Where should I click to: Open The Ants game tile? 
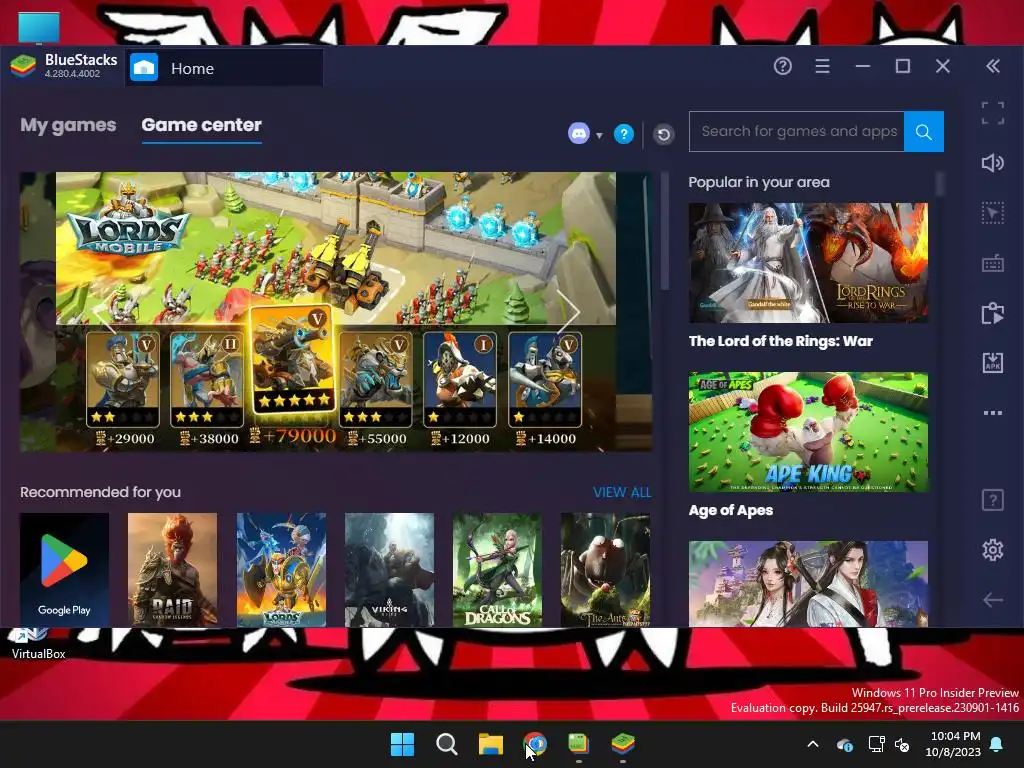pyautogui.click(x=605, y=569)
